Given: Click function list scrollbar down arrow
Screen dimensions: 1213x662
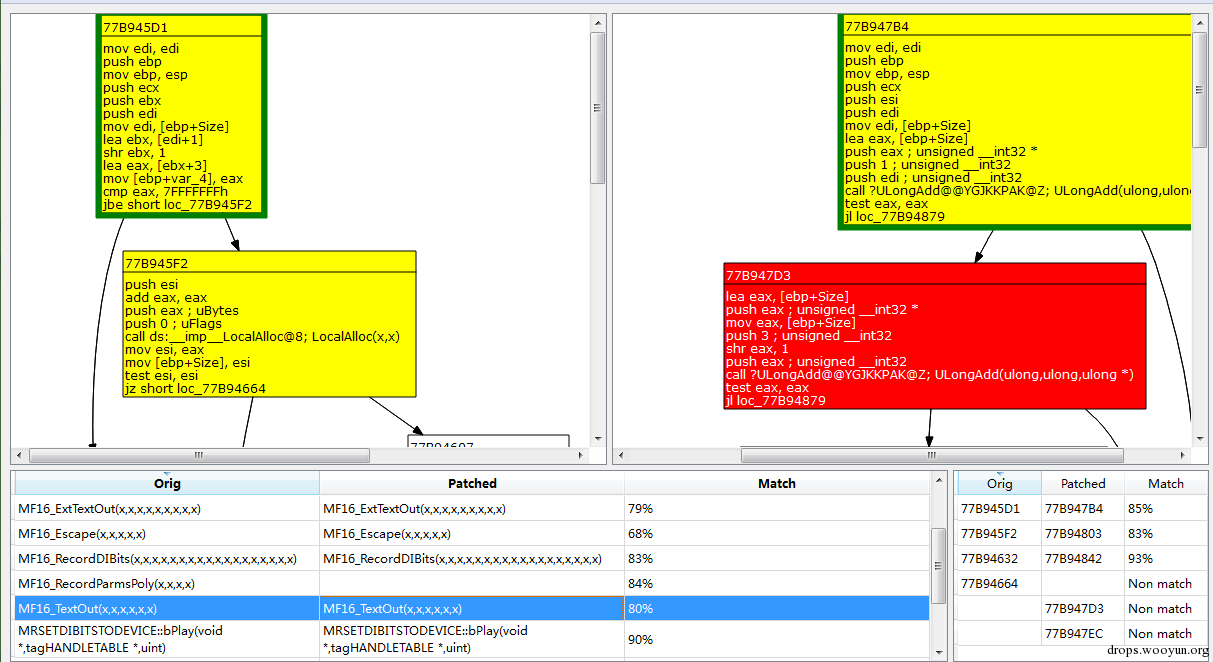Looking at the screenshot, I should point(938,651).
